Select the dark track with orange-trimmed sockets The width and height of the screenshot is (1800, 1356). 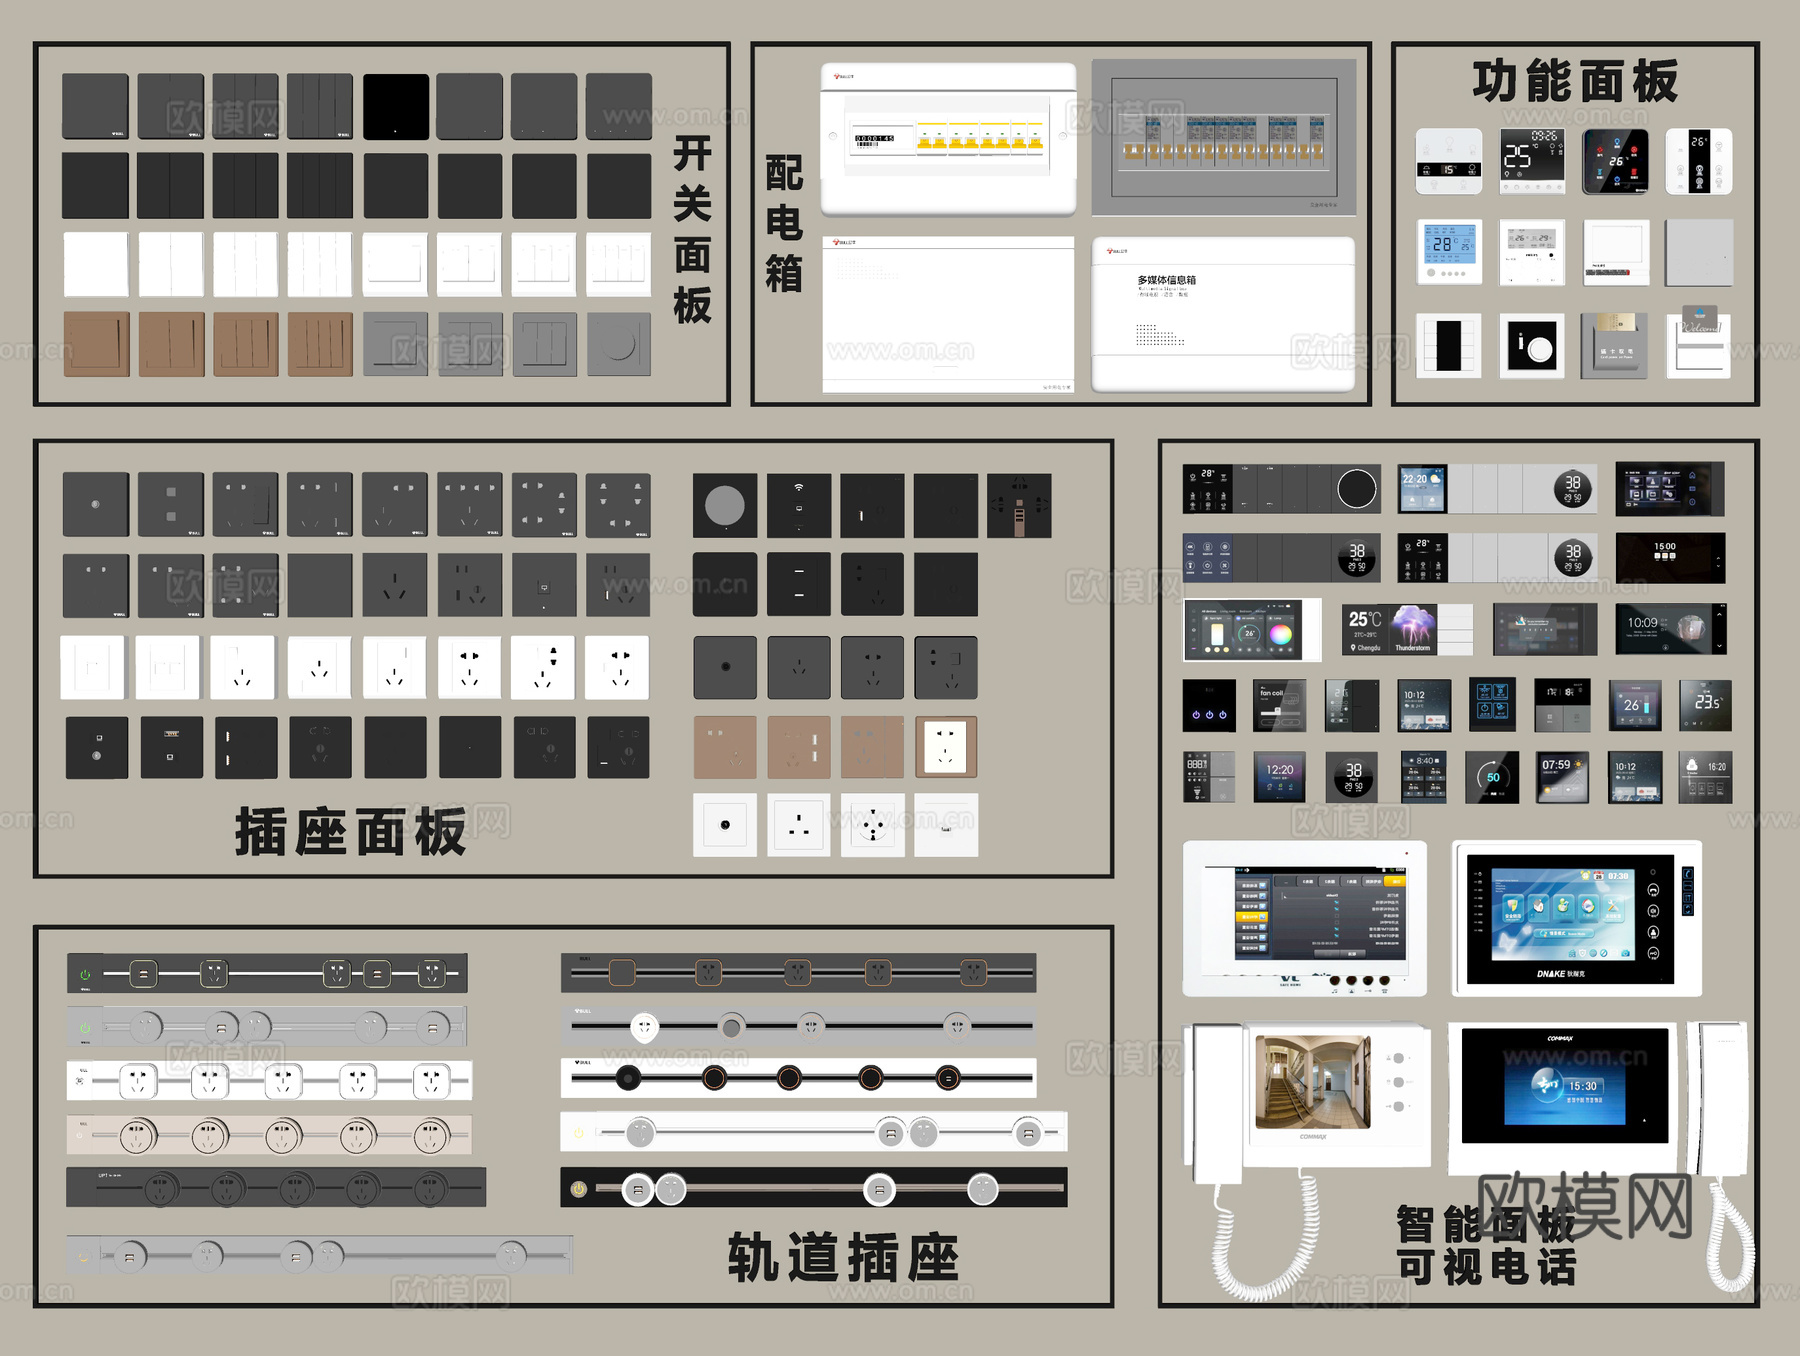[798, 972]
